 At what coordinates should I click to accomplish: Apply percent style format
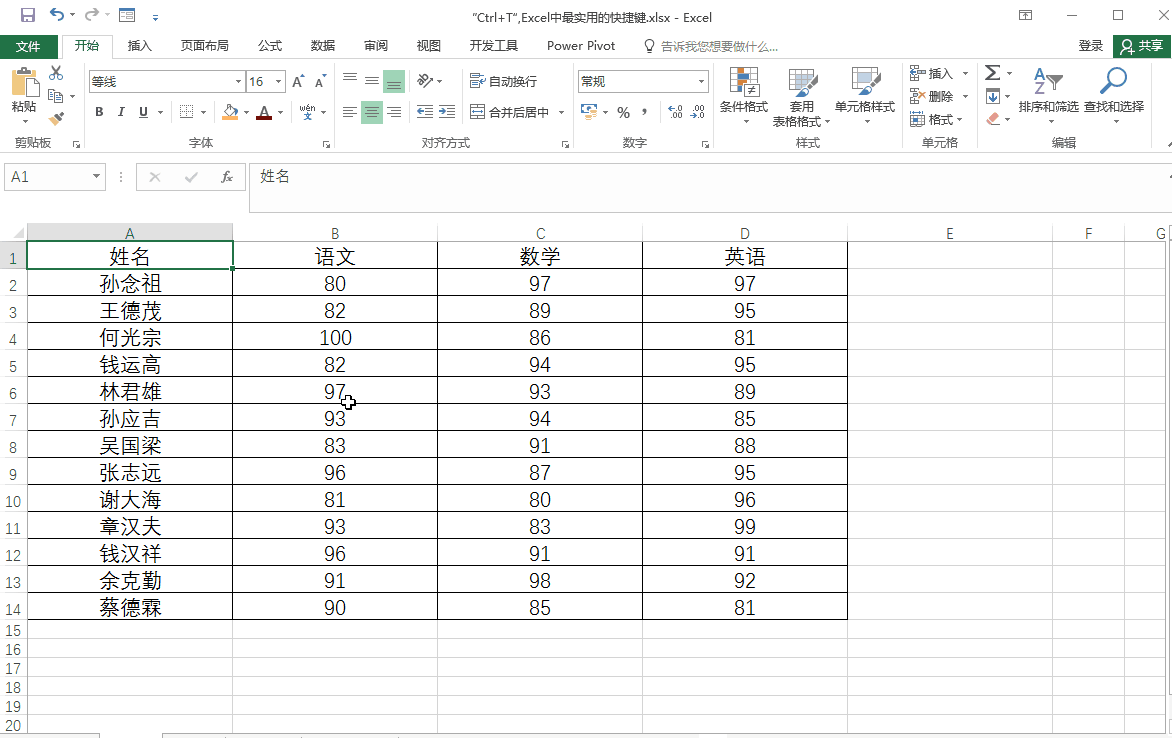(x=623, y=113)
